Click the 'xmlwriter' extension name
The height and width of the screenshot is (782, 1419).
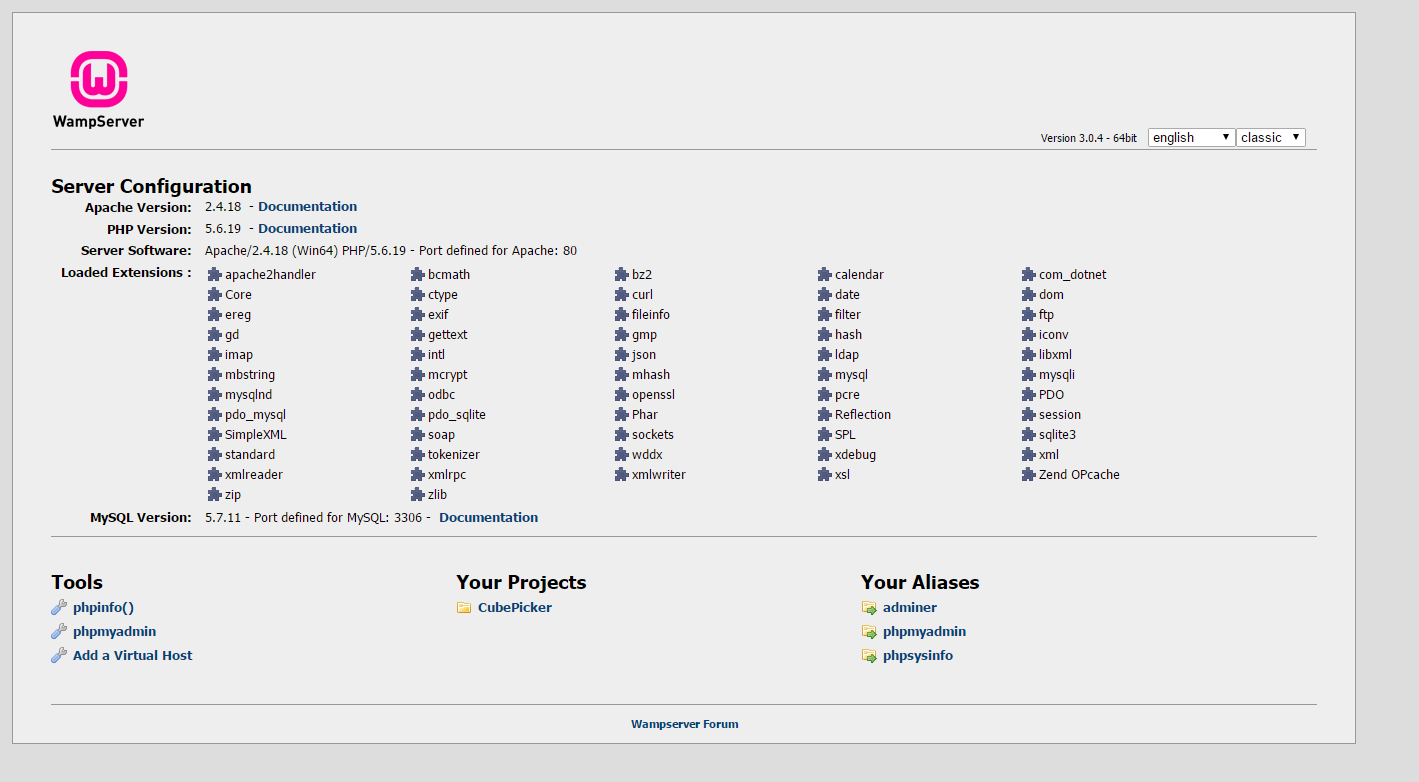tap(659, 475)
